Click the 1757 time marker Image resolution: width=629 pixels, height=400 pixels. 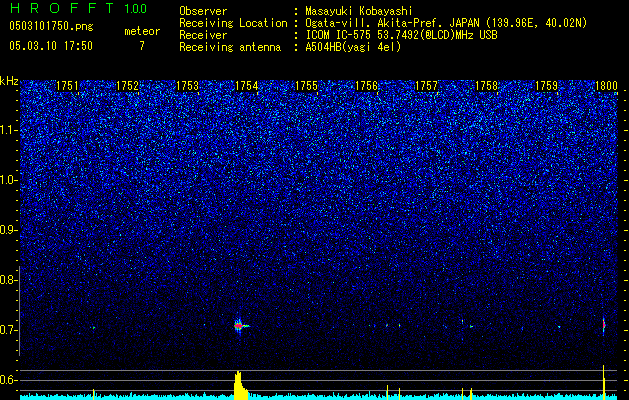point(426,86)
